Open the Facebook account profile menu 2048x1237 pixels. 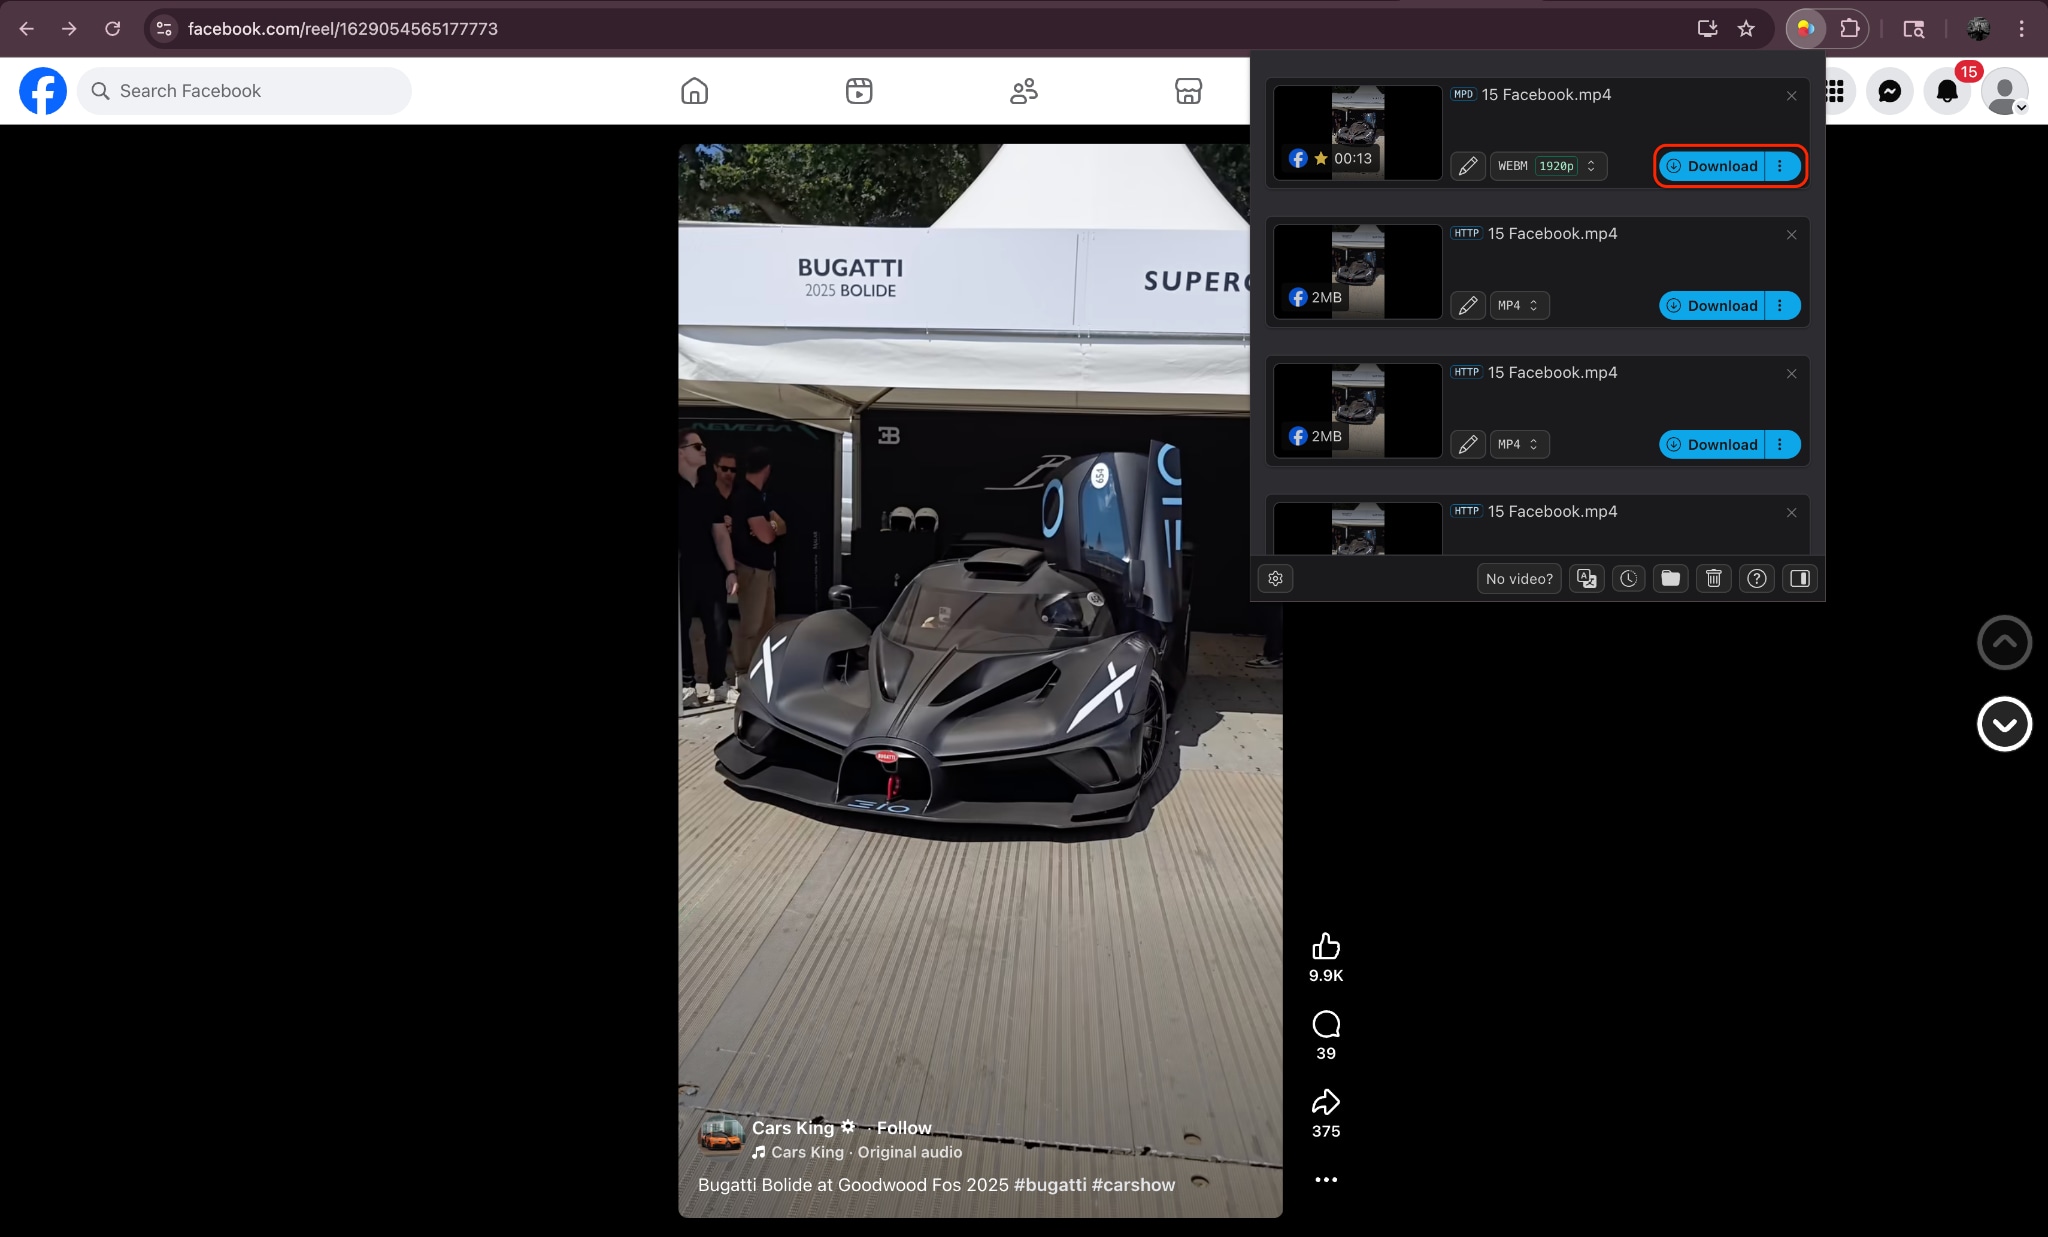2005,92
